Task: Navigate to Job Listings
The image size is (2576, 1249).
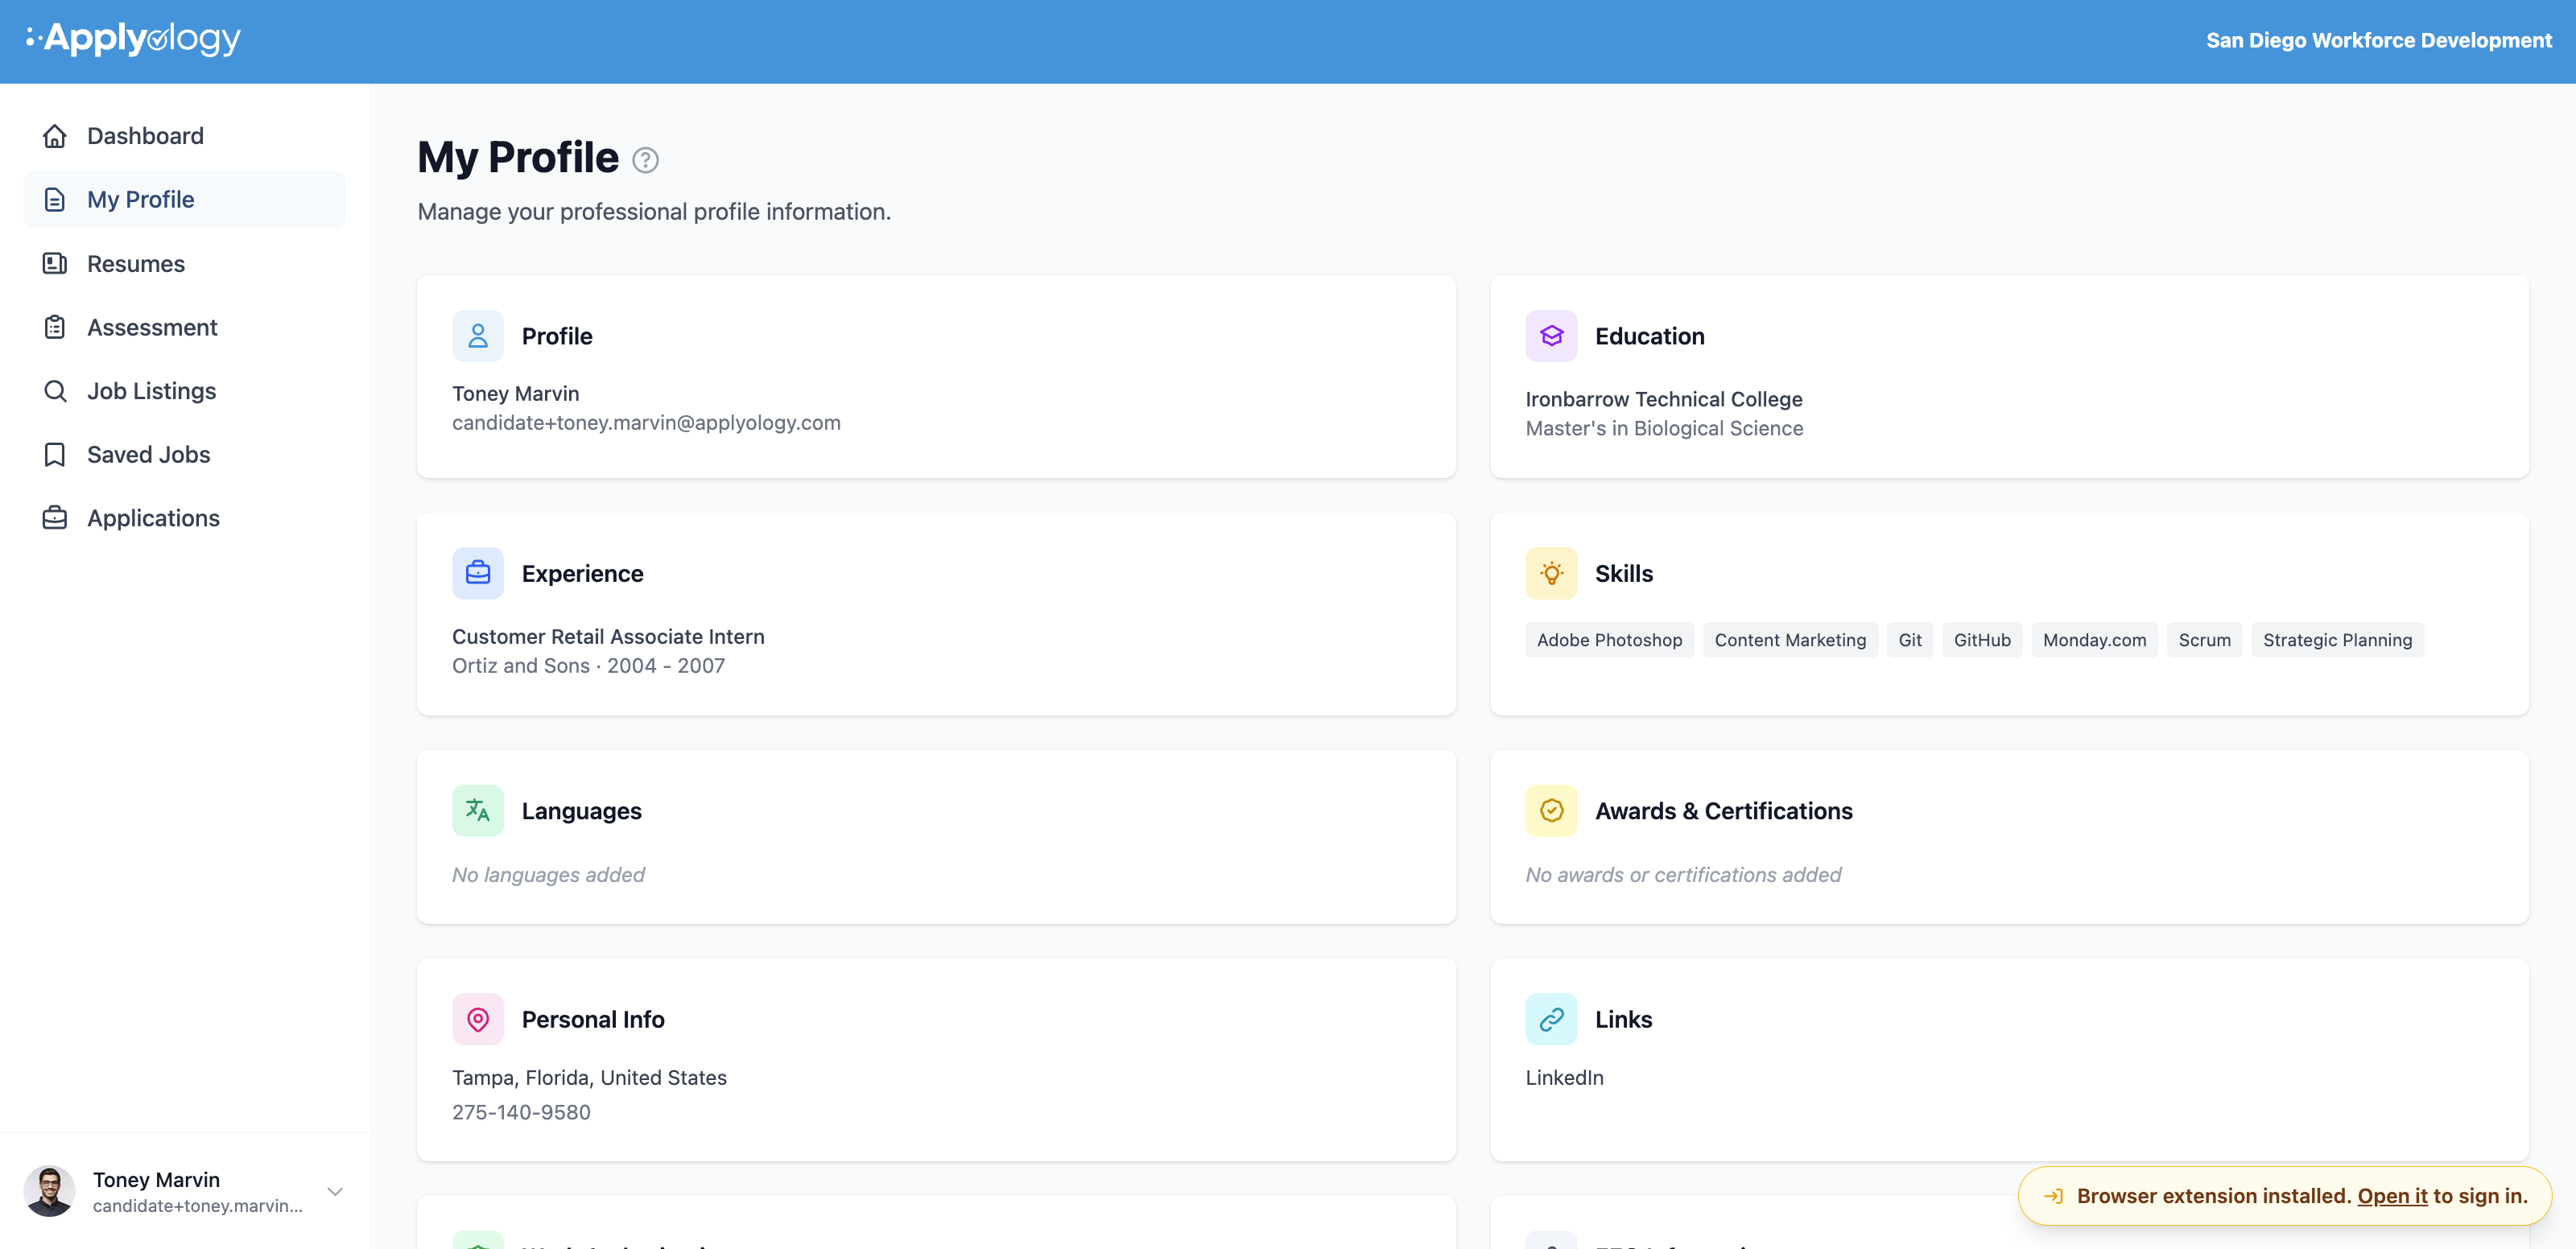Action: click(x=185, y=391)
